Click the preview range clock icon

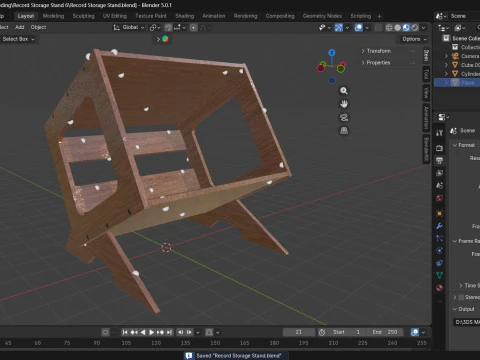point(322,332)
